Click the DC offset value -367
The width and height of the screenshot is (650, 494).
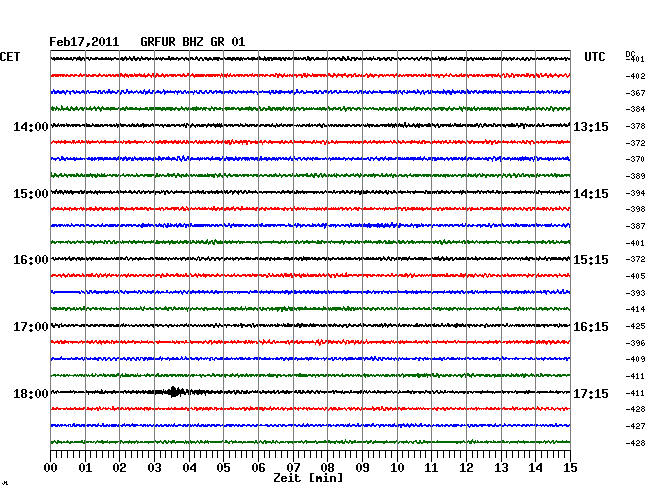(x=635, y=93)
